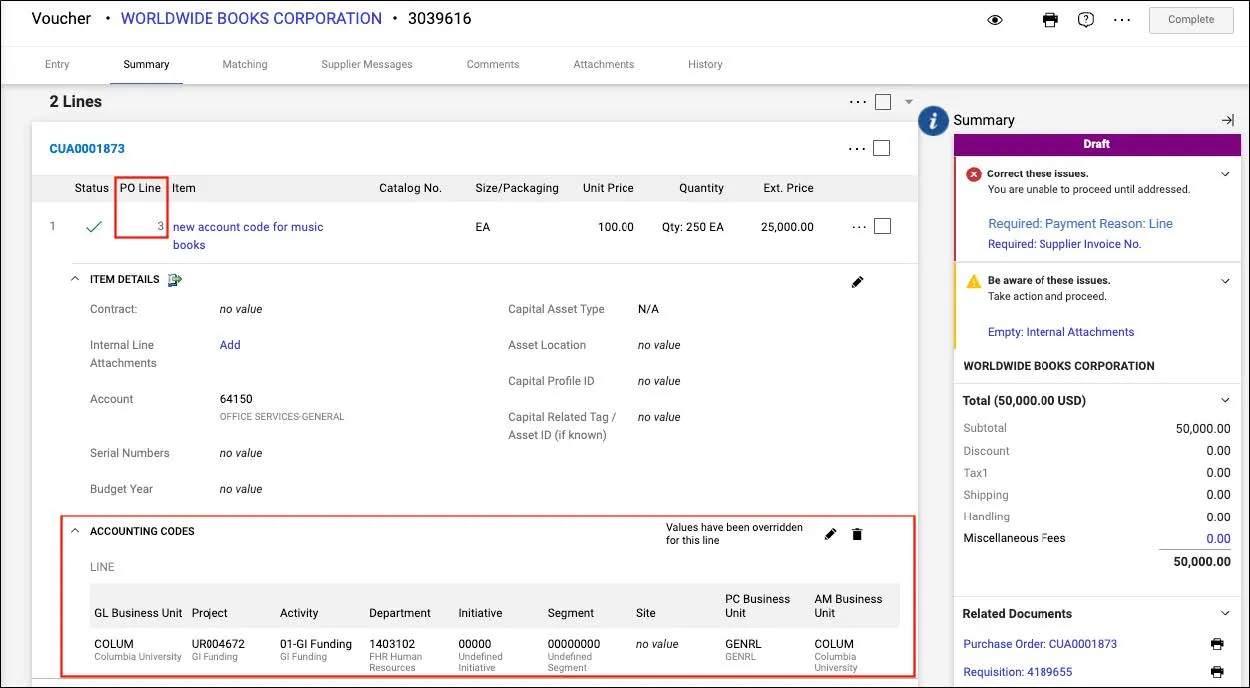
Task: Open the 2 Lines three-dot actions menu
Action: point(857,102)
